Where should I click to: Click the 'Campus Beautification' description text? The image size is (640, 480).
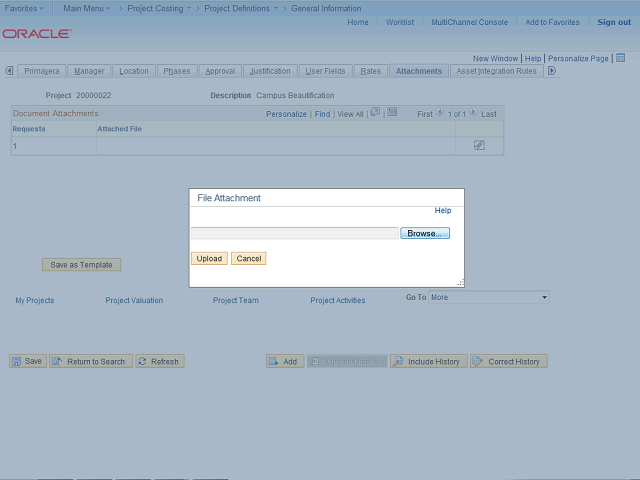(x=295, y=95)
